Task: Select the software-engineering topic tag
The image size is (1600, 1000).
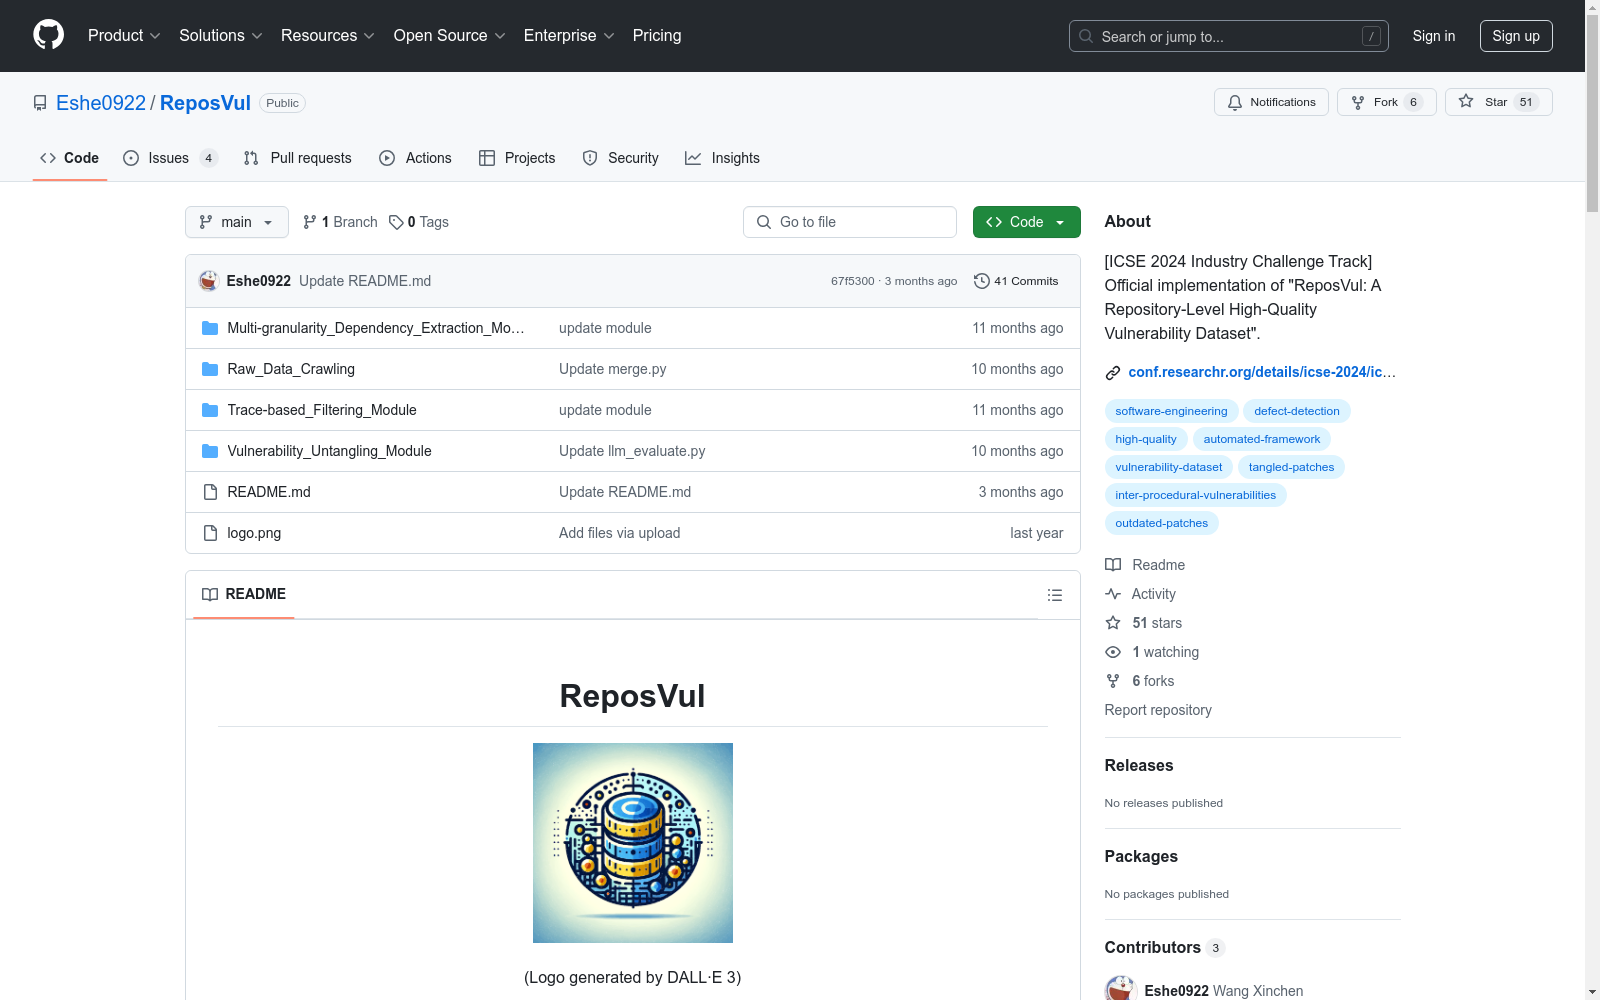Action: click(1171, 411)
